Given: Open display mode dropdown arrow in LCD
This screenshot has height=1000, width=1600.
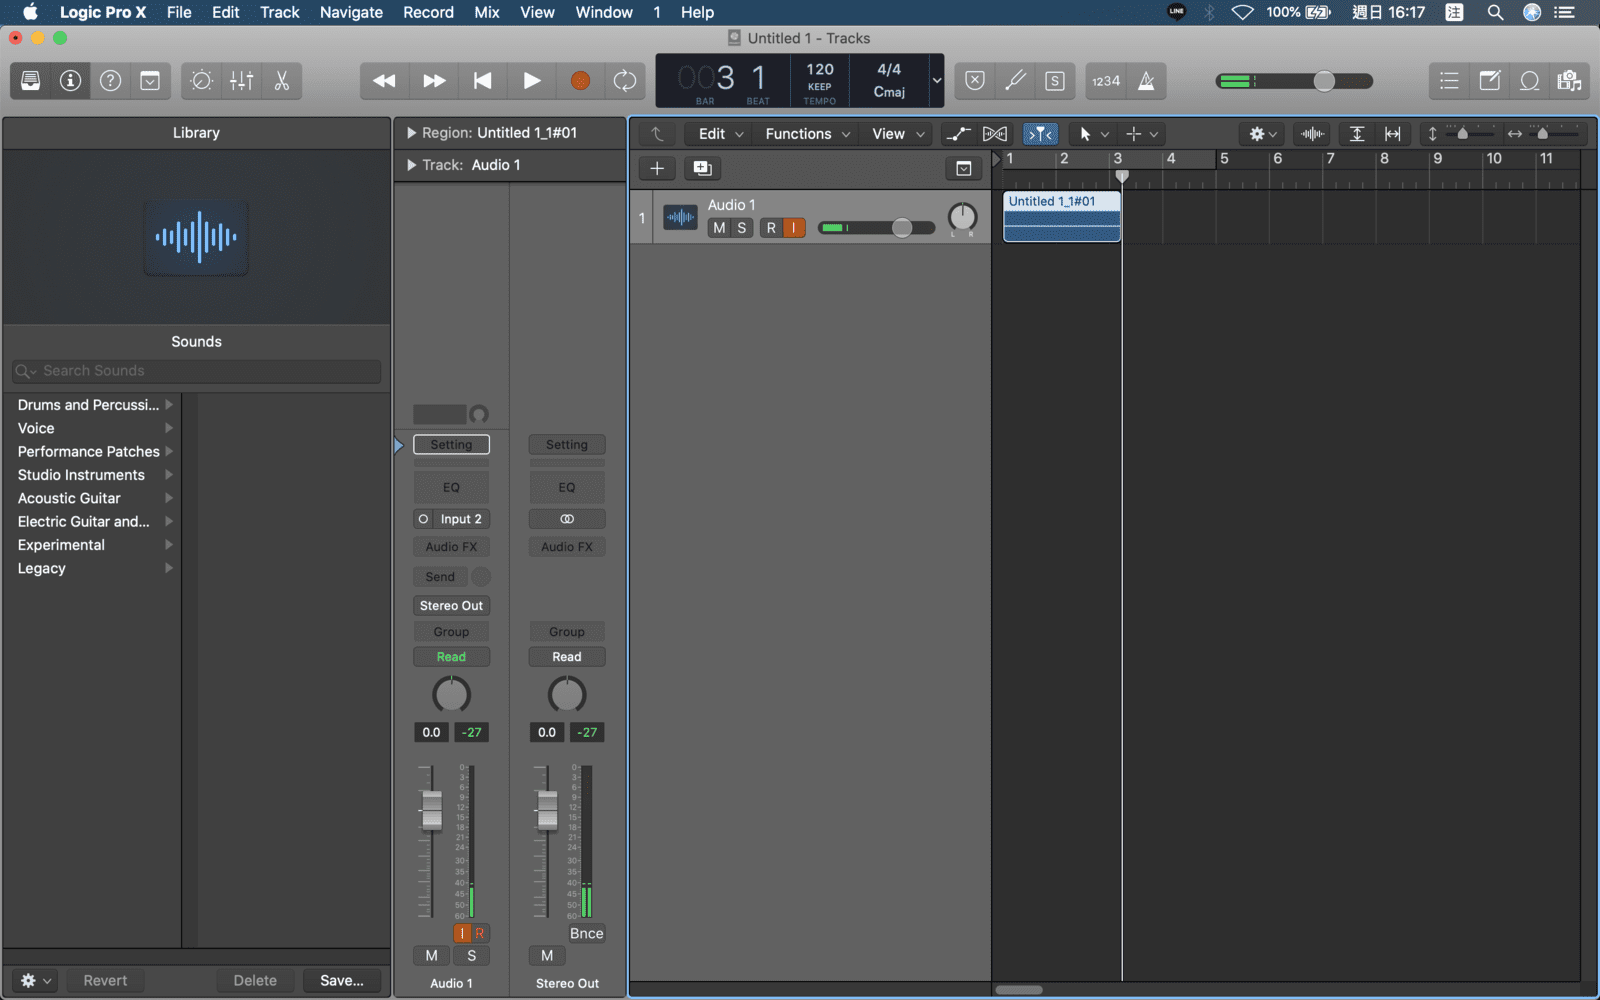Looking at the screenshot, I should pos(936,81).
